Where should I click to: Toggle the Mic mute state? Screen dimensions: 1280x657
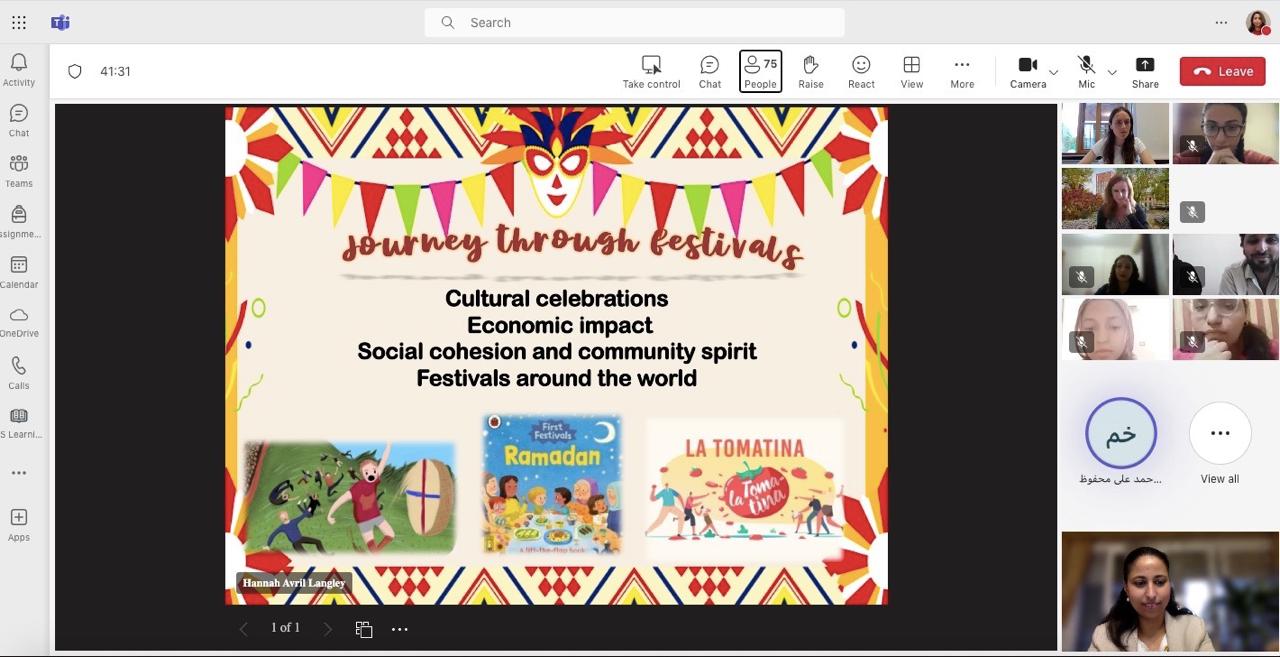[x=1086, y=71]
